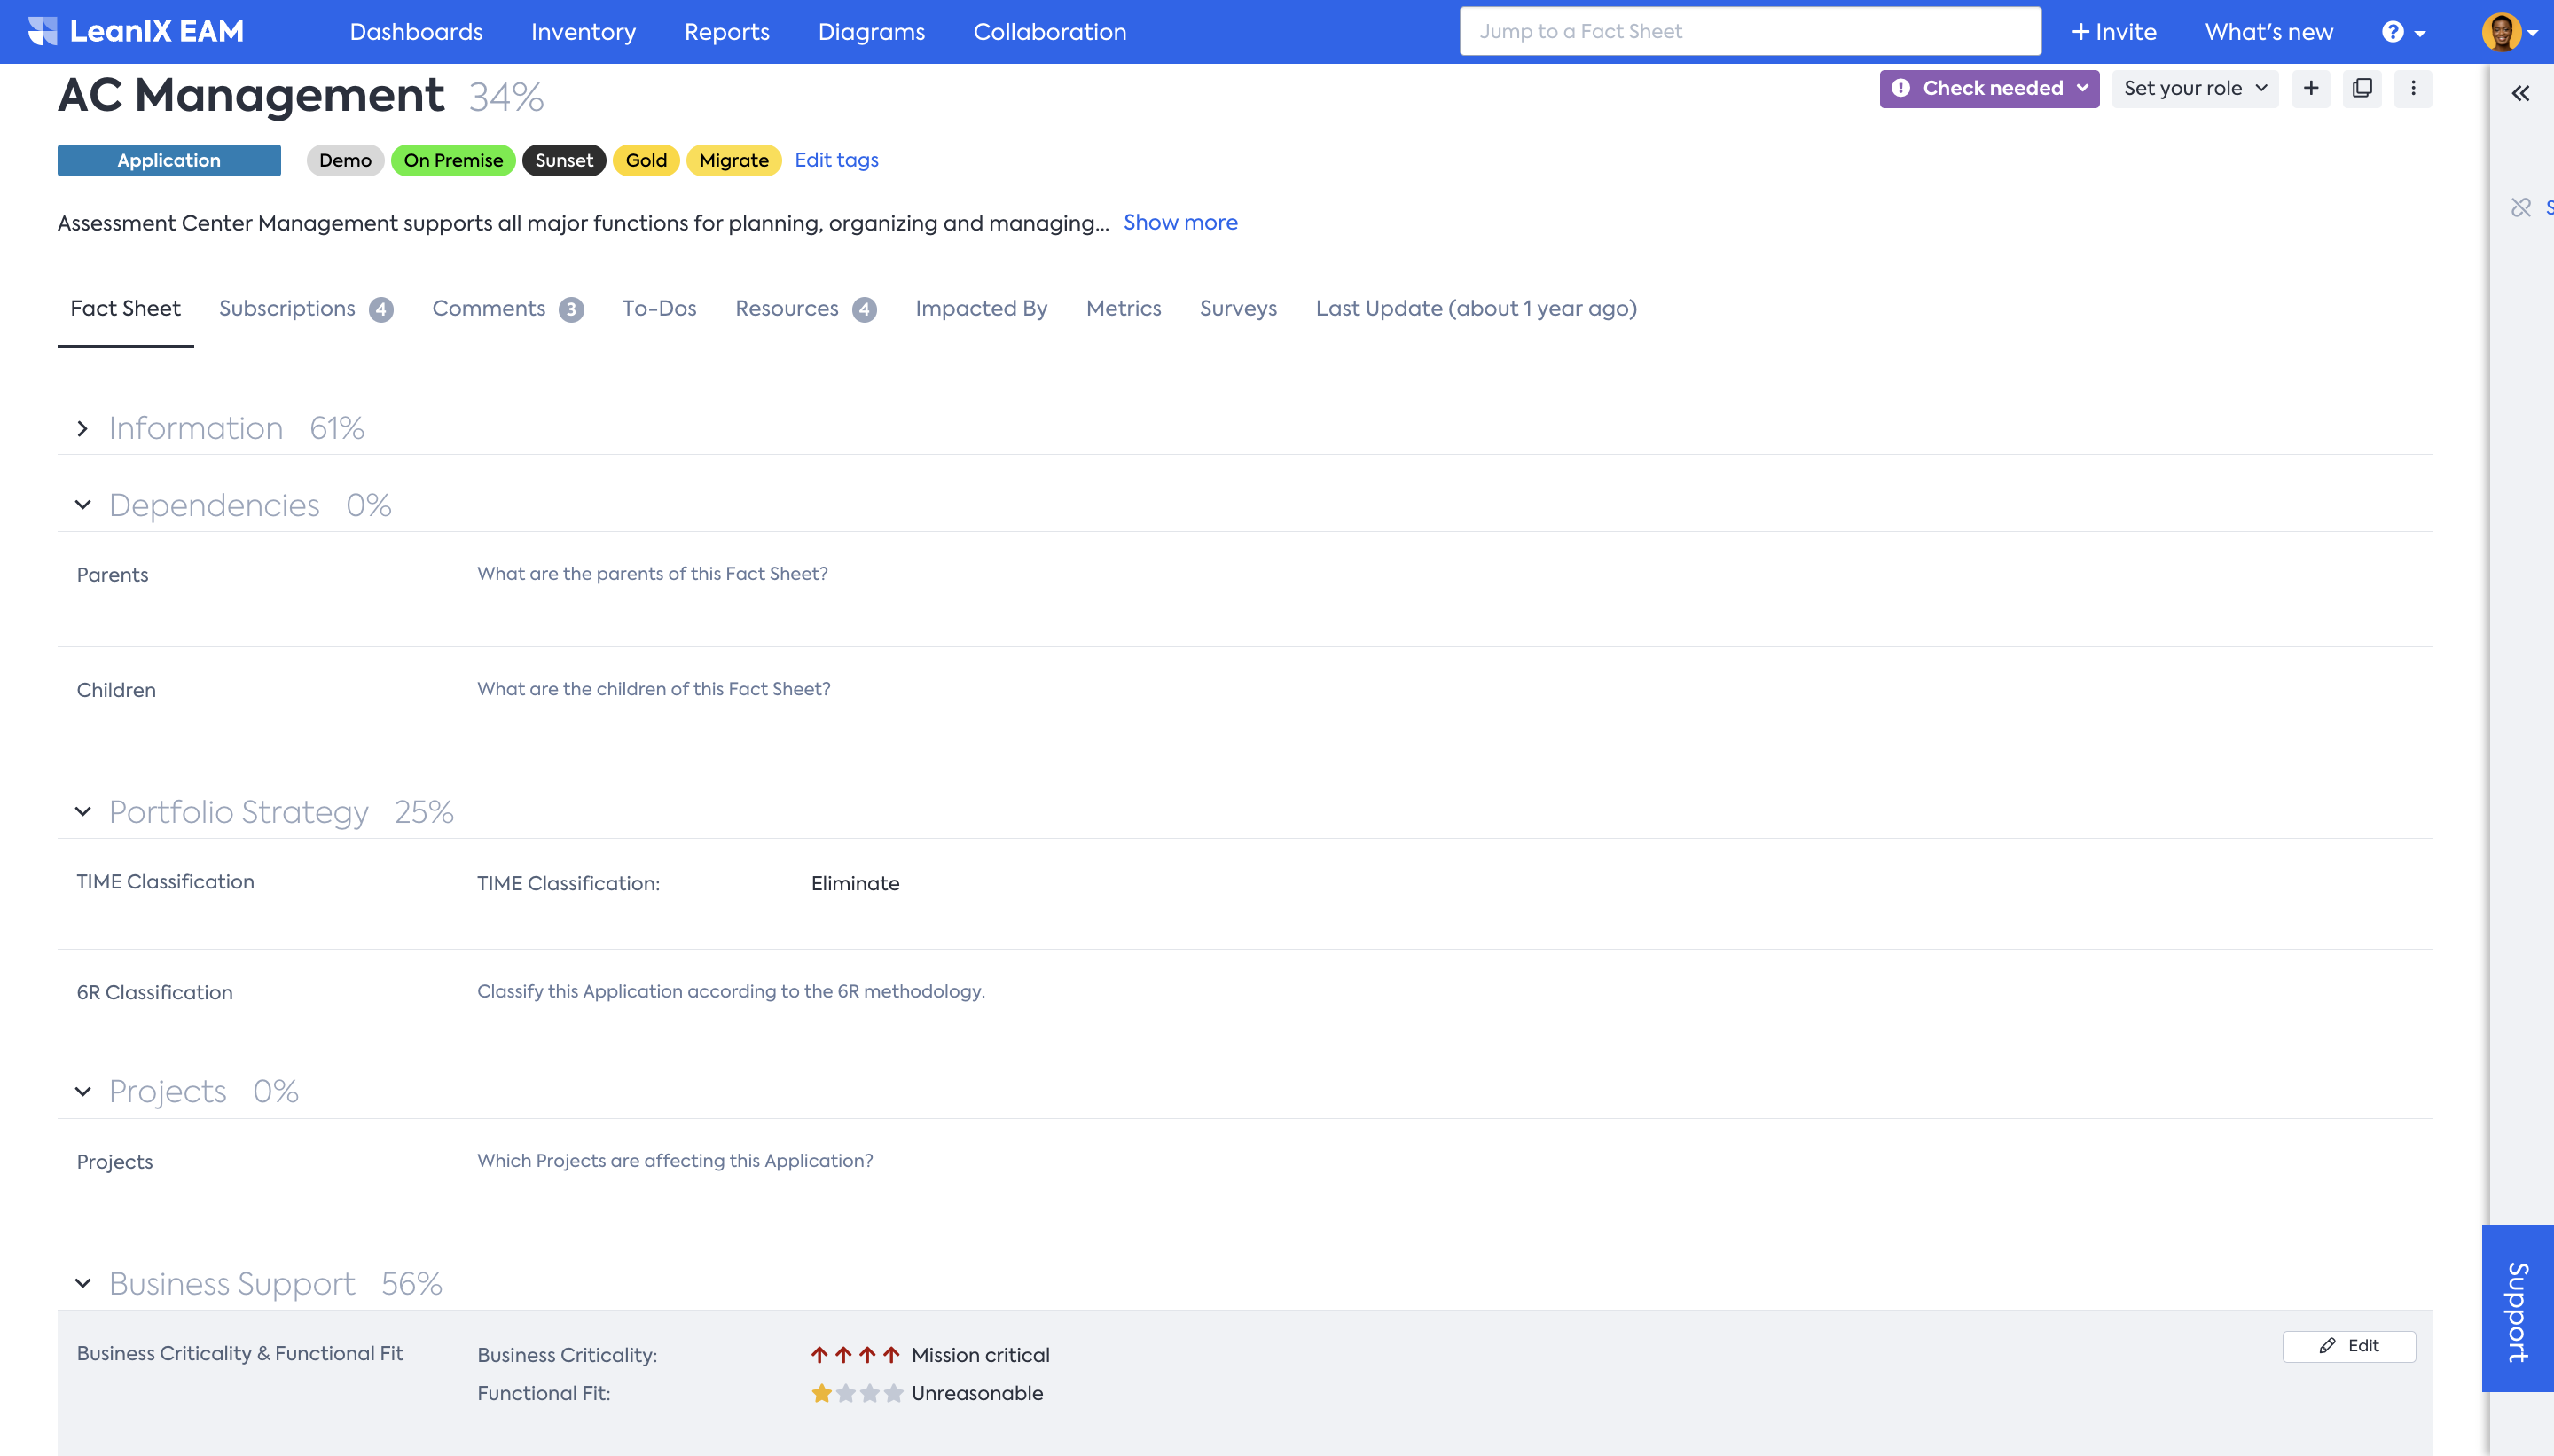Open the three-dot more actions menu
The width and height of the screenshot is (2554, 1456).
(2412, 88)
